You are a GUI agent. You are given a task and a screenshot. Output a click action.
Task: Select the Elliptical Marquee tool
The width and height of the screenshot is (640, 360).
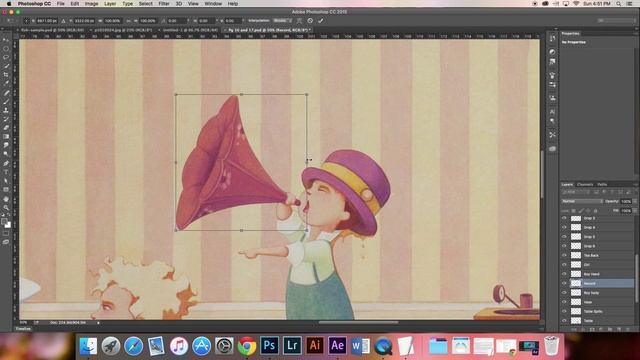(x=6, y=49)
